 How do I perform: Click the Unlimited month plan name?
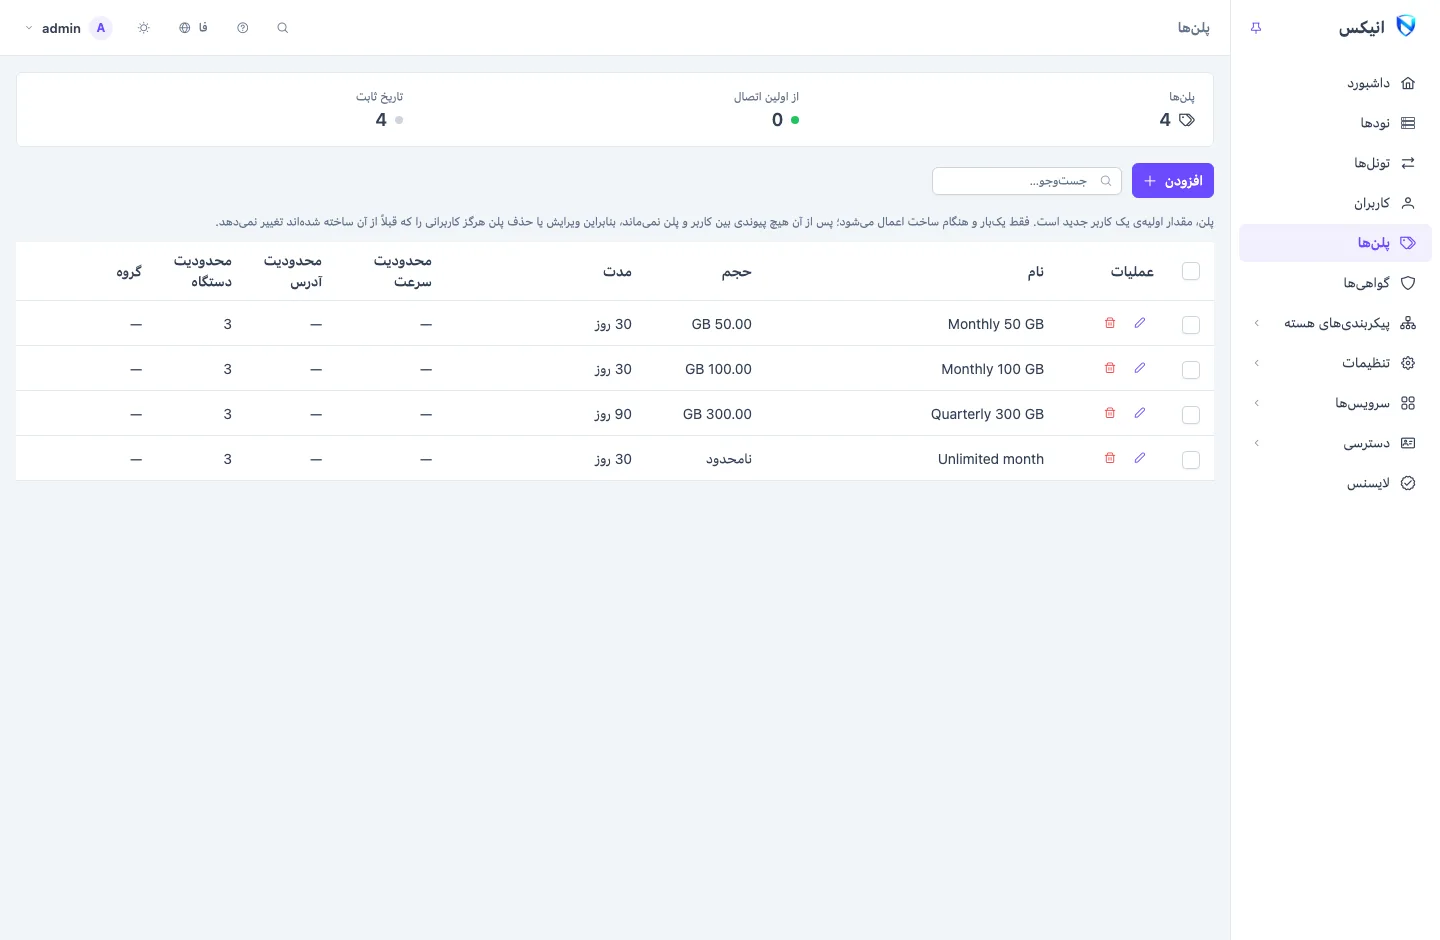click(991, 459)
